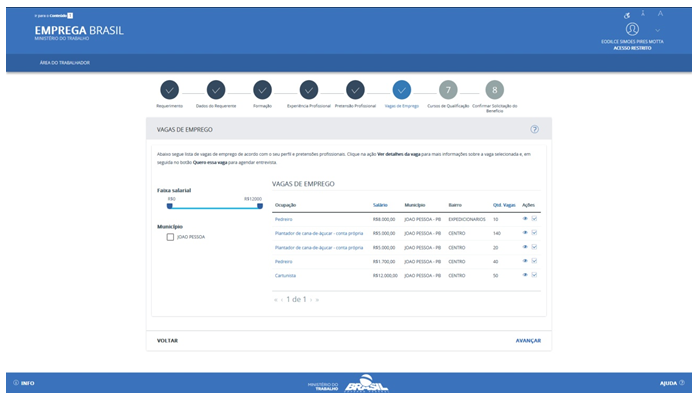View details of the Cartunista job with eye icon
The width and height of the screenshot is (699, 407).
click(x=525, y=274)
